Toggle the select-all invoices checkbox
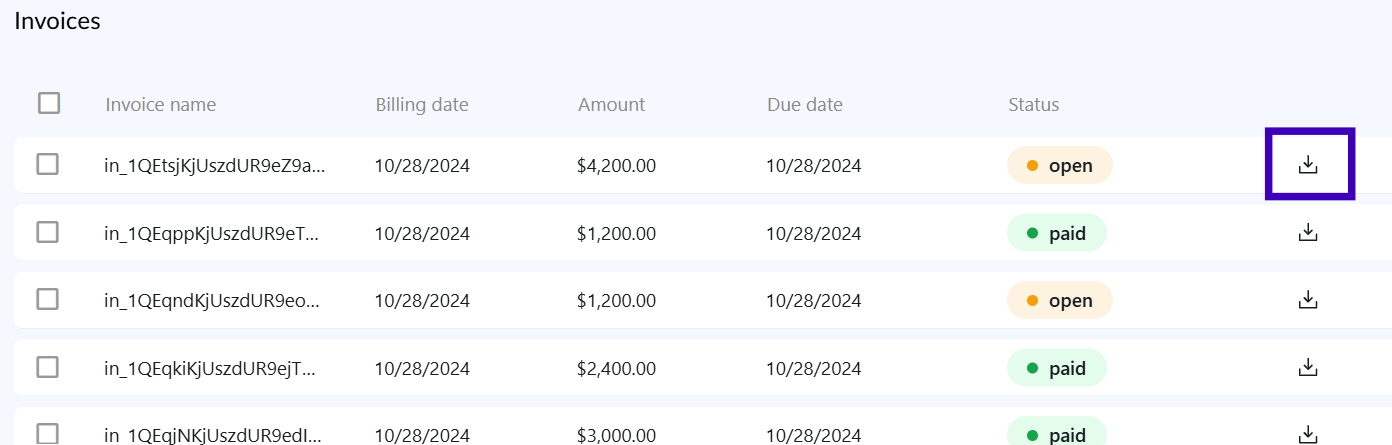1392x445 pixels. click(49, 103)
